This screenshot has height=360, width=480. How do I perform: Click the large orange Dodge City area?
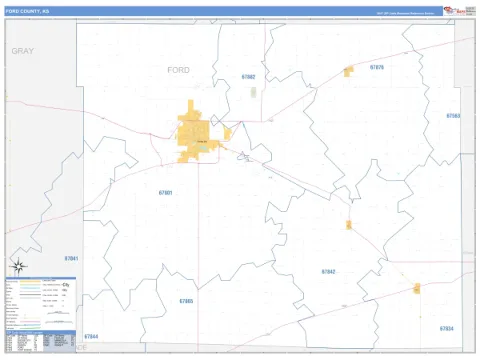click(193, 133)
